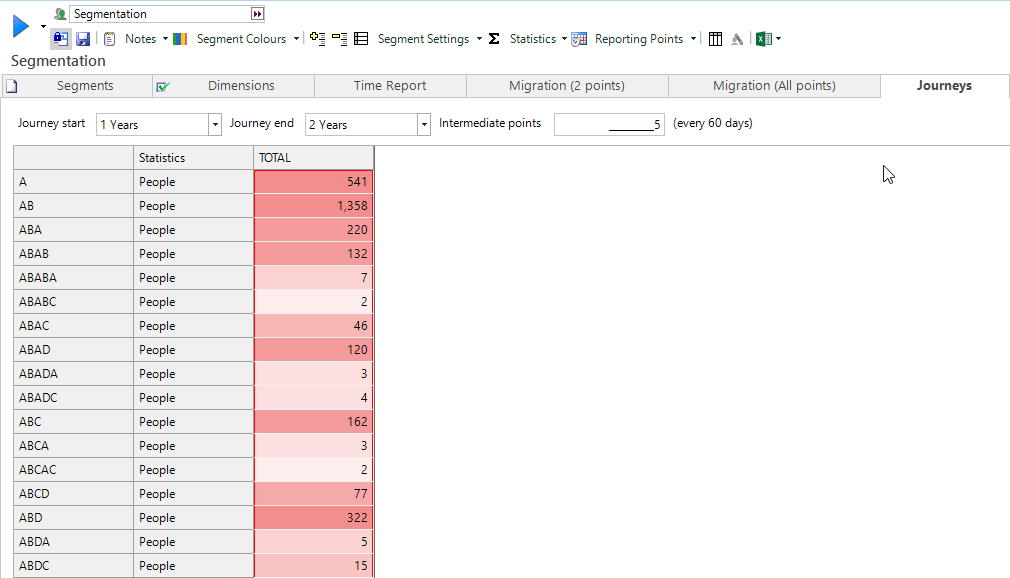Click the add segment plus icon
This screenshot has height=578, width=1010.
(318, 39)
